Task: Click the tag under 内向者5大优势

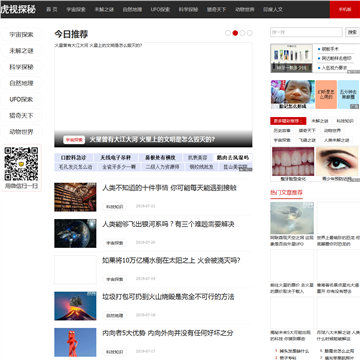Action: click(x=114, y=352)
